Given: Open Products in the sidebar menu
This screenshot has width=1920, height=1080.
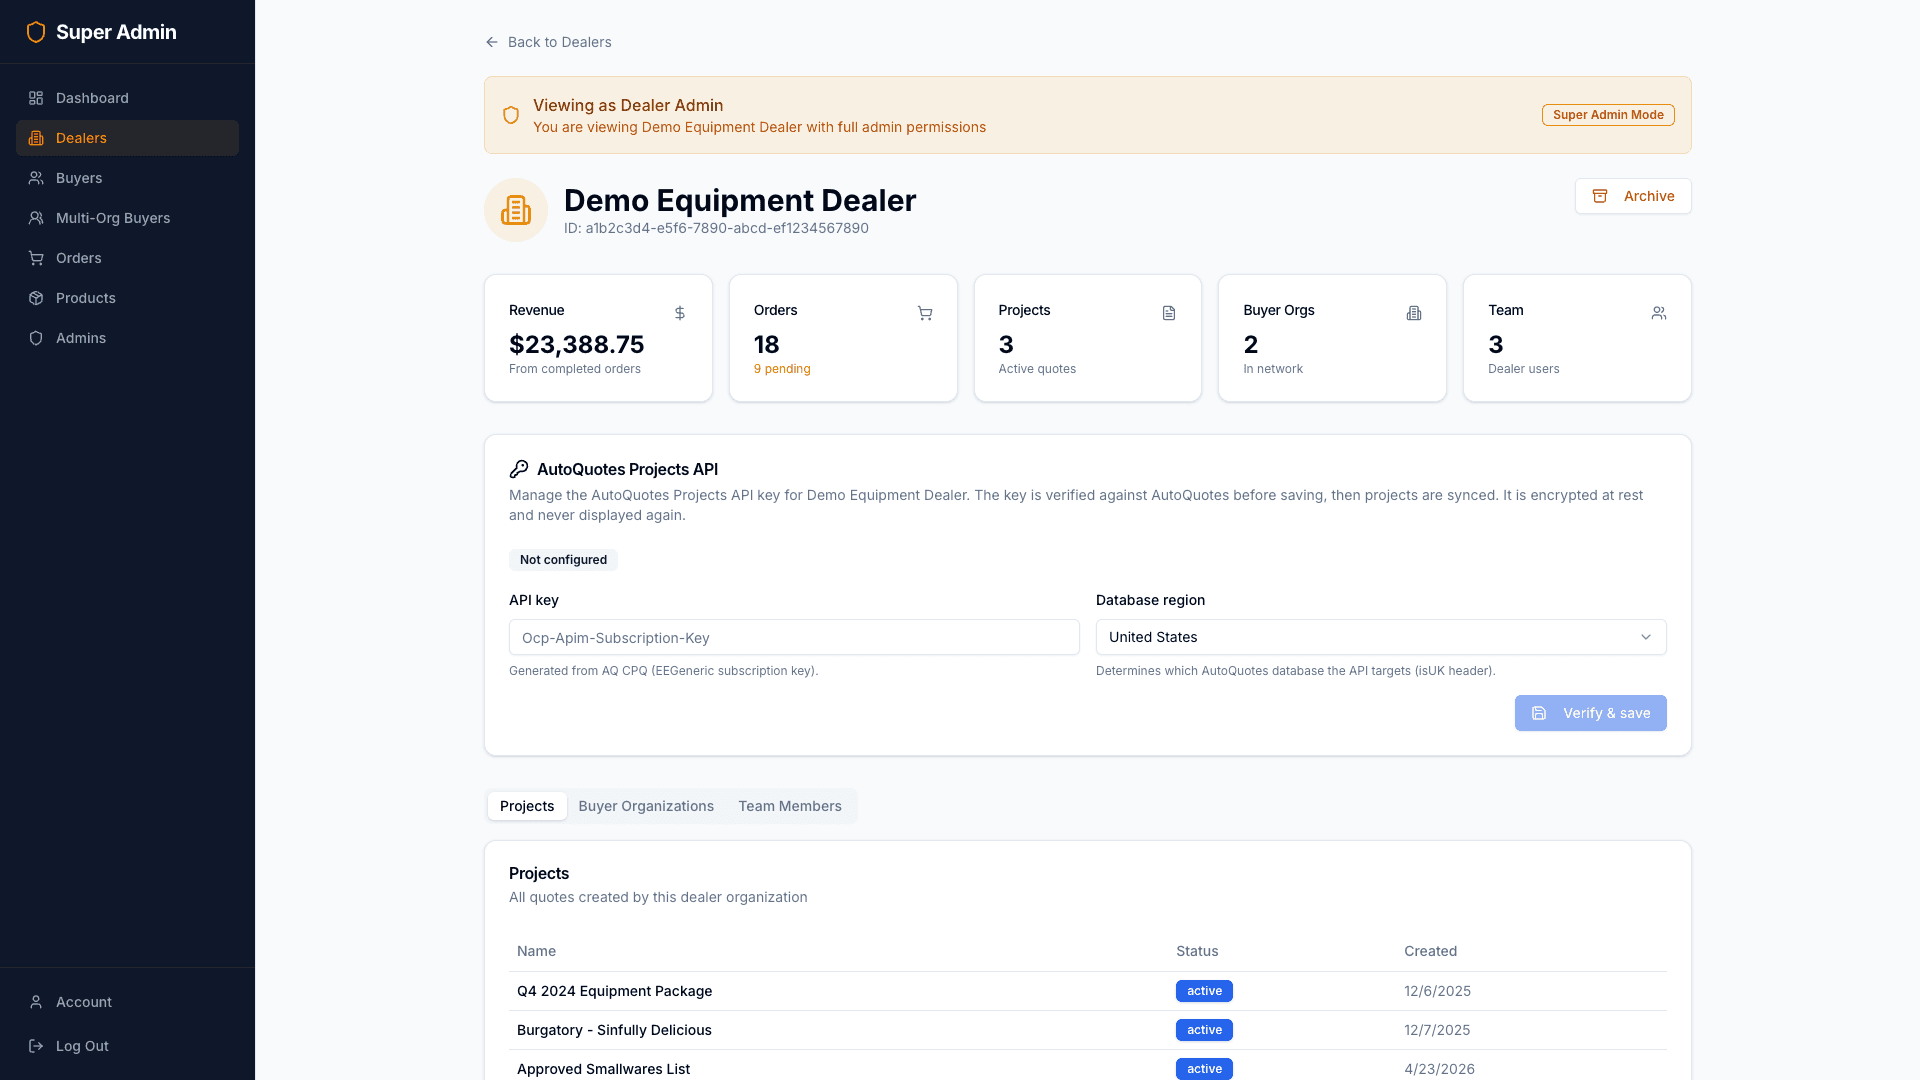Looking at the screenshot, I should pos(127,298).
